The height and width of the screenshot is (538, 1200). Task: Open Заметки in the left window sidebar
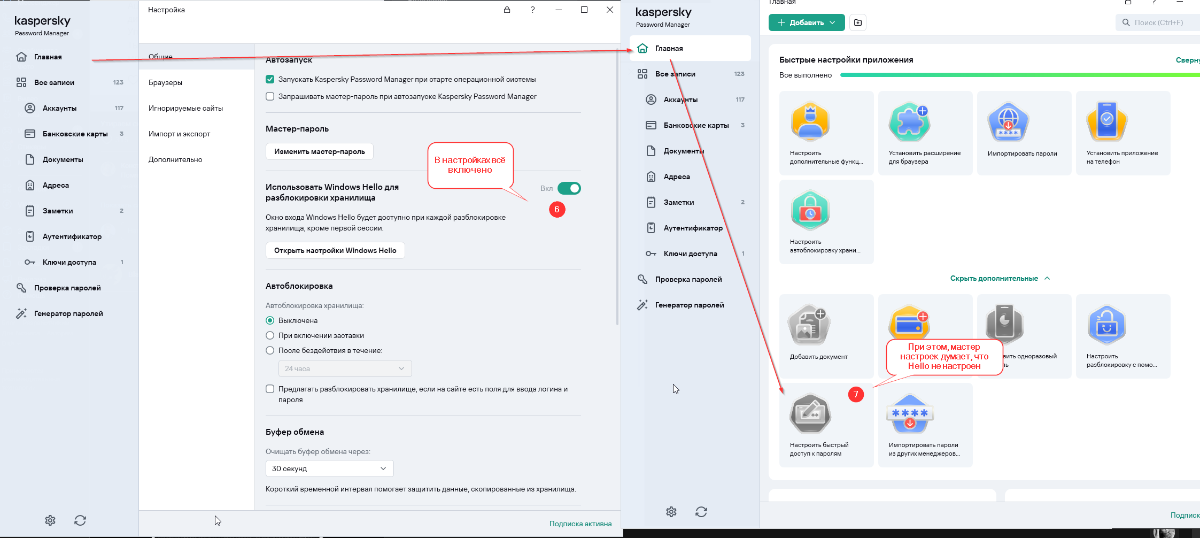[x=57, y=211]
